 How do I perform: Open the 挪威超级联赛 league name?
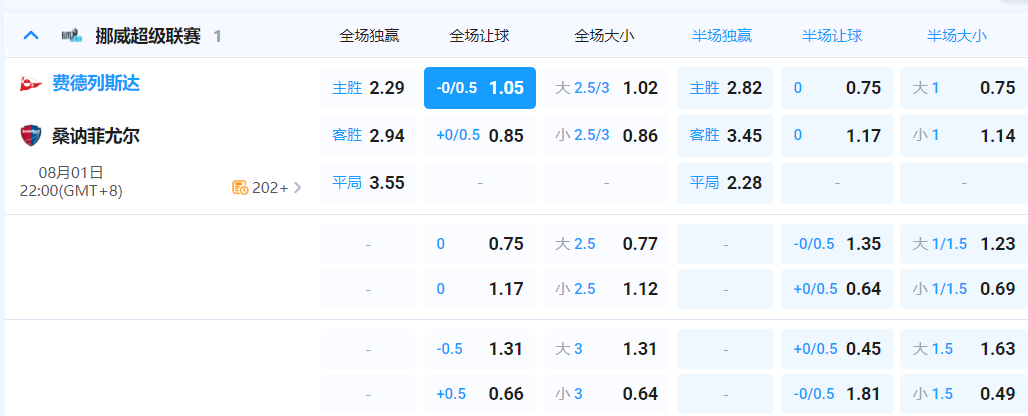[x=148, y=35]
